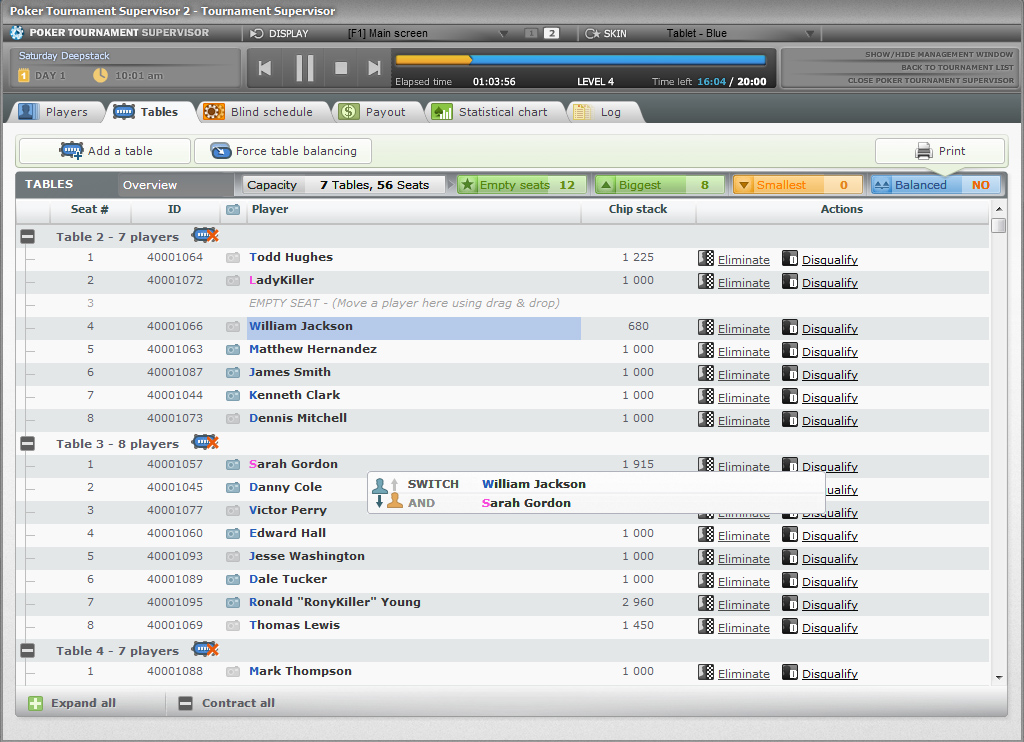Click Force table balancing button

click(x=283, y=151)
